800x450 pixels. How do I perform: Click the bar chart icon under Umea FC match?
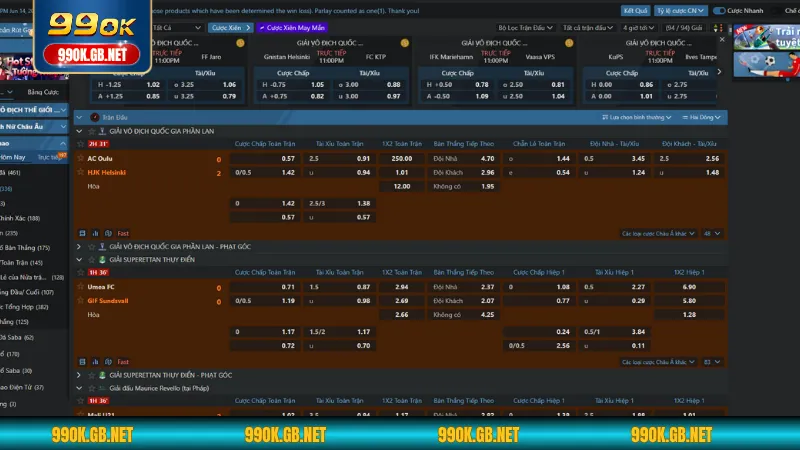(x=95, y=362)
